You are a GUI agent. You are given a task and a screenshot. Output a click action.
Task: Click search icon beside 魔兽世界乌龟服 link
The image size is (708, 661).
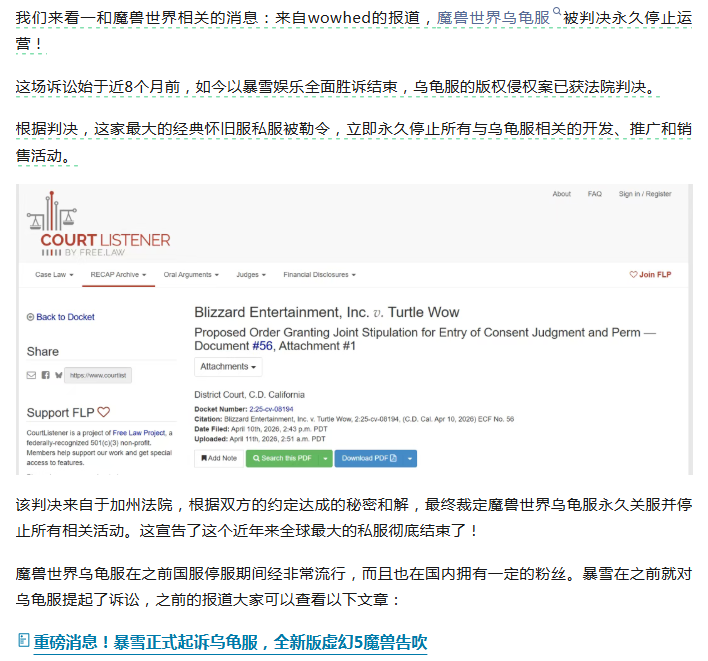pyautogui.click(x=557, y=13)
